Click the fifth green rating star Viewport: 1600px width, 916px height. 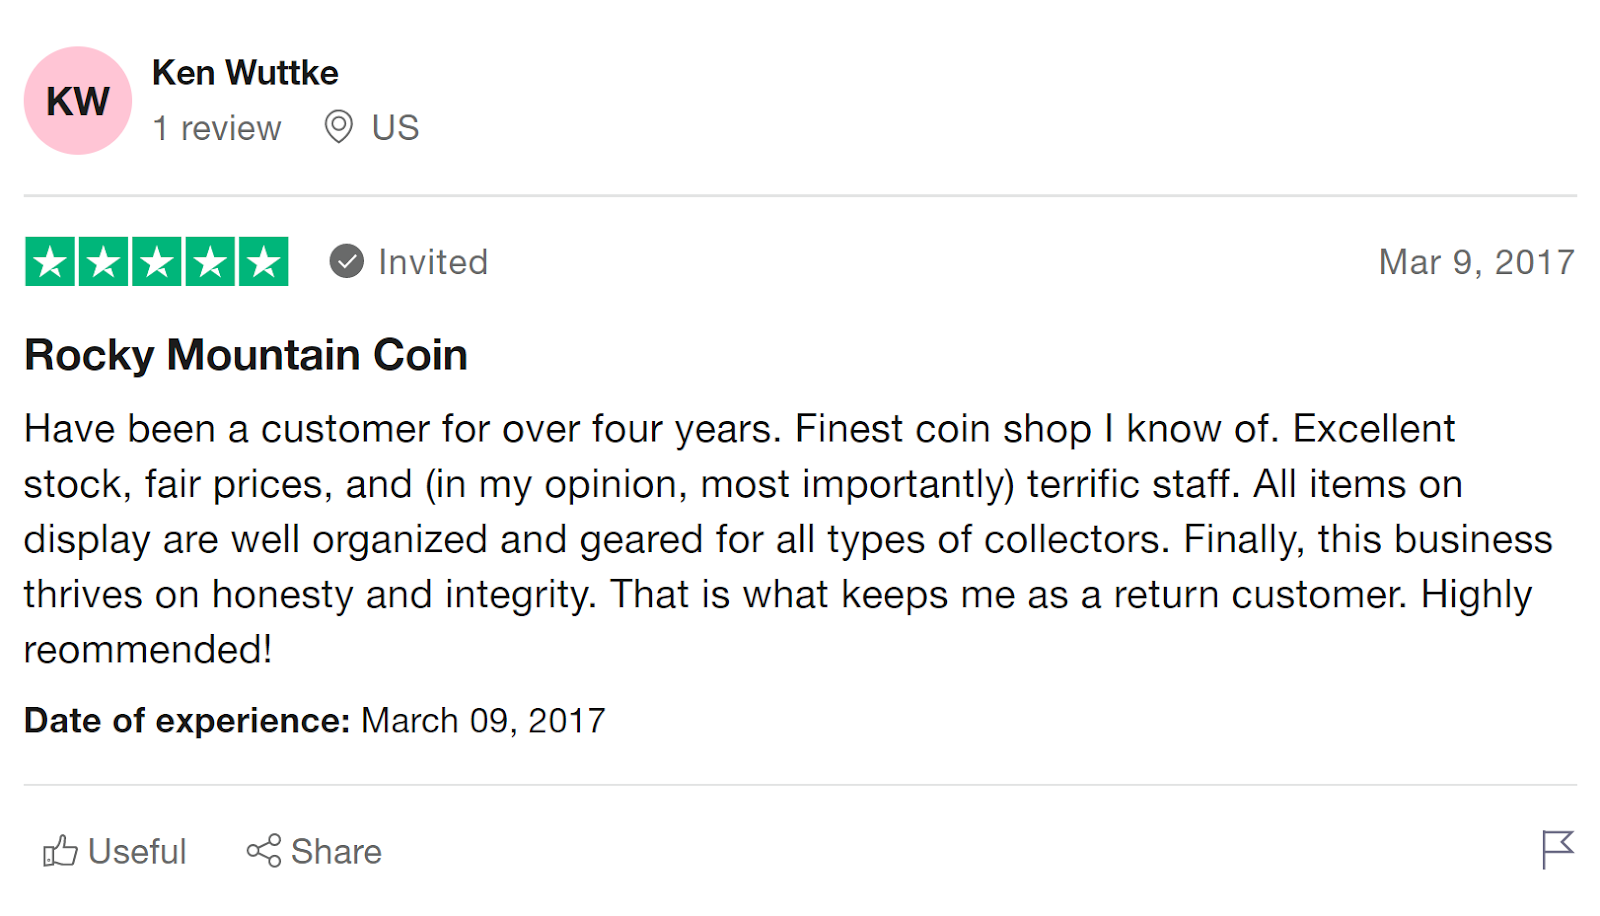tap(264, 262)
